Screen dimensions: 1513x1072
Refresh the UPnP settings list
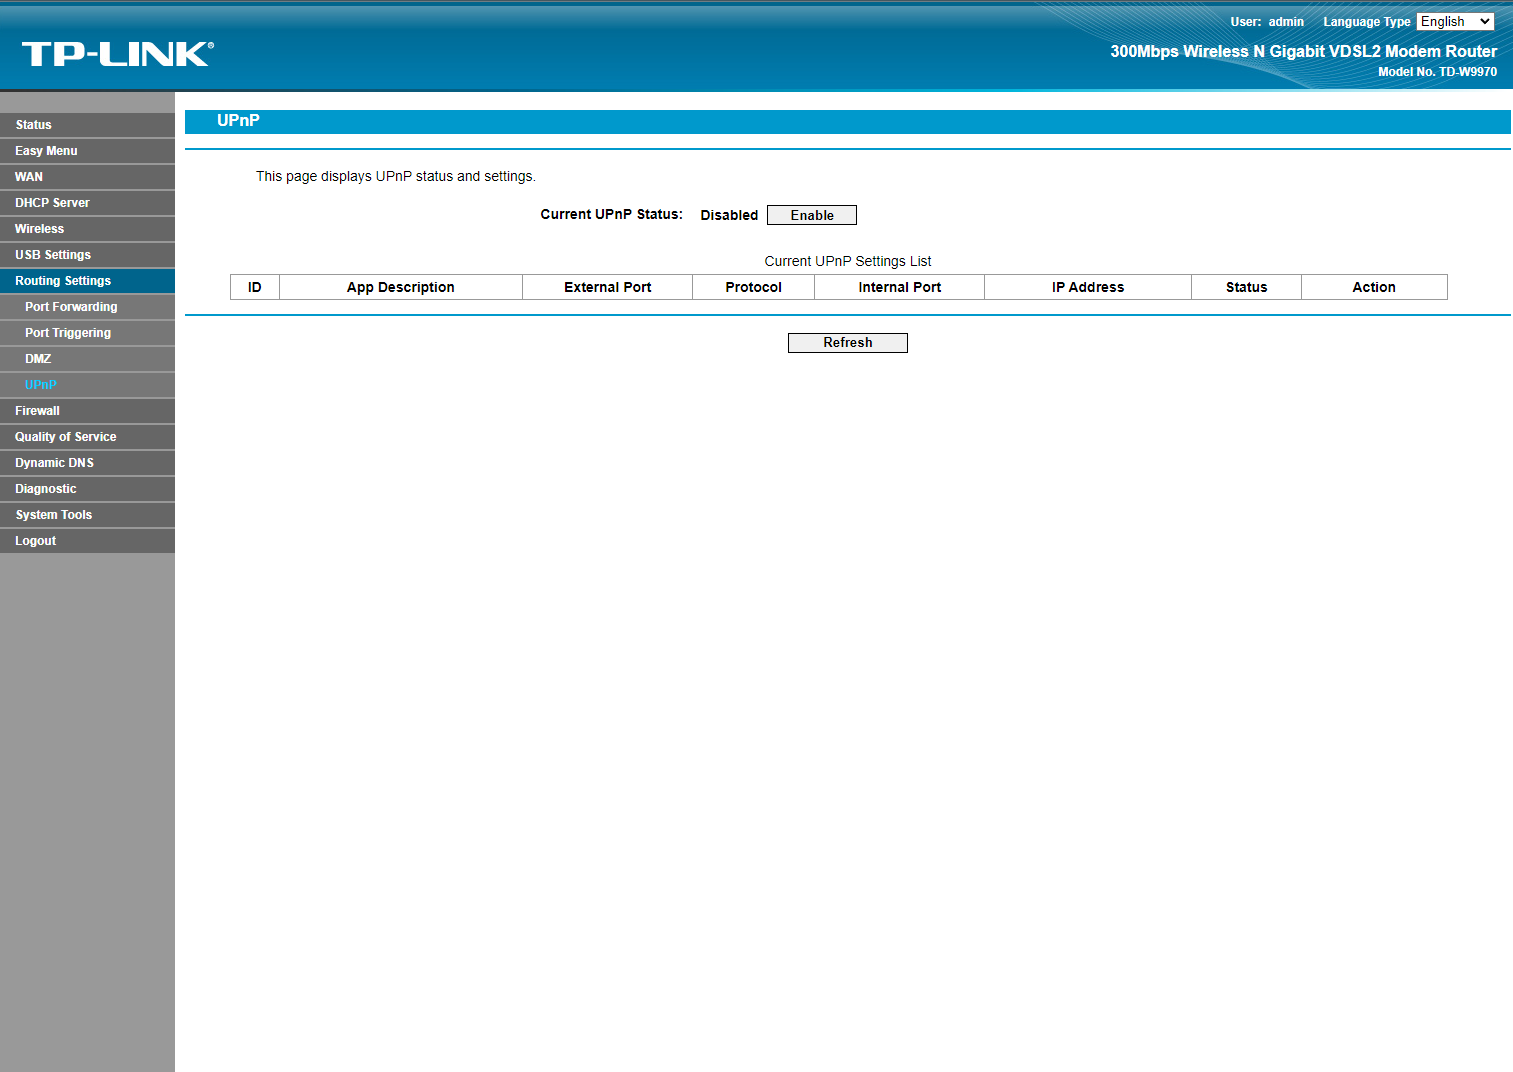(x=847, y=342)
